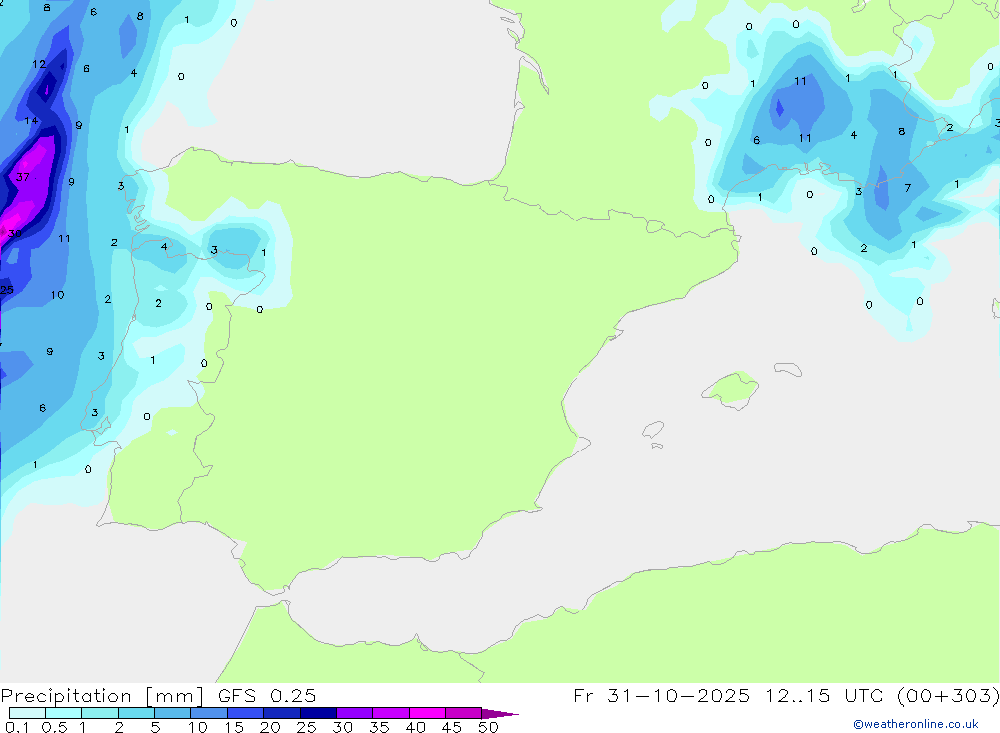
Task: Click the "0.5" legend scale label
Action: click(x=54, y=727)
